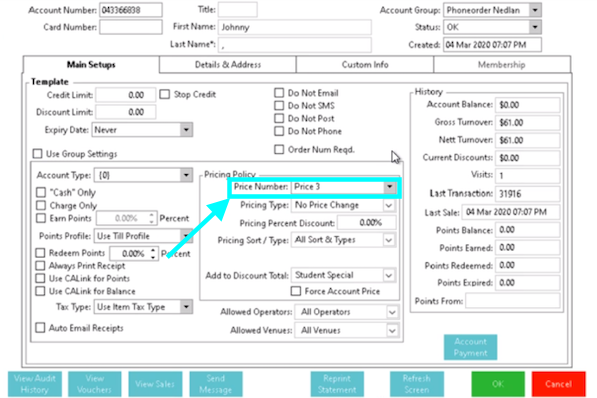Enable the Do Not Phone checkbox
Image resolution: width=597 pixels, height=398 pixels.
(x=279, y=131)
